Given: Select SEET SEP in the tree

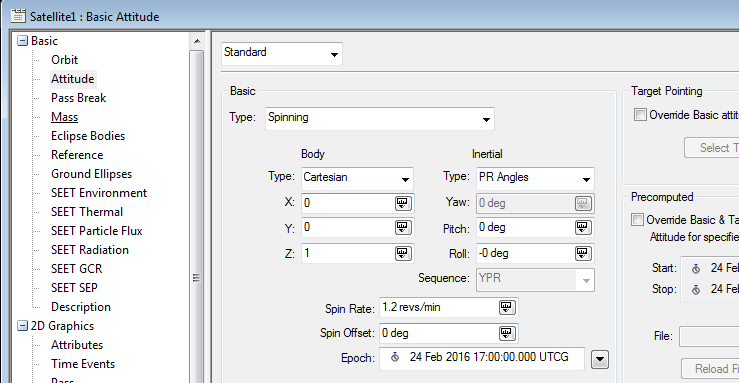Looking at the screenshot, I should [x=74, y=288].
